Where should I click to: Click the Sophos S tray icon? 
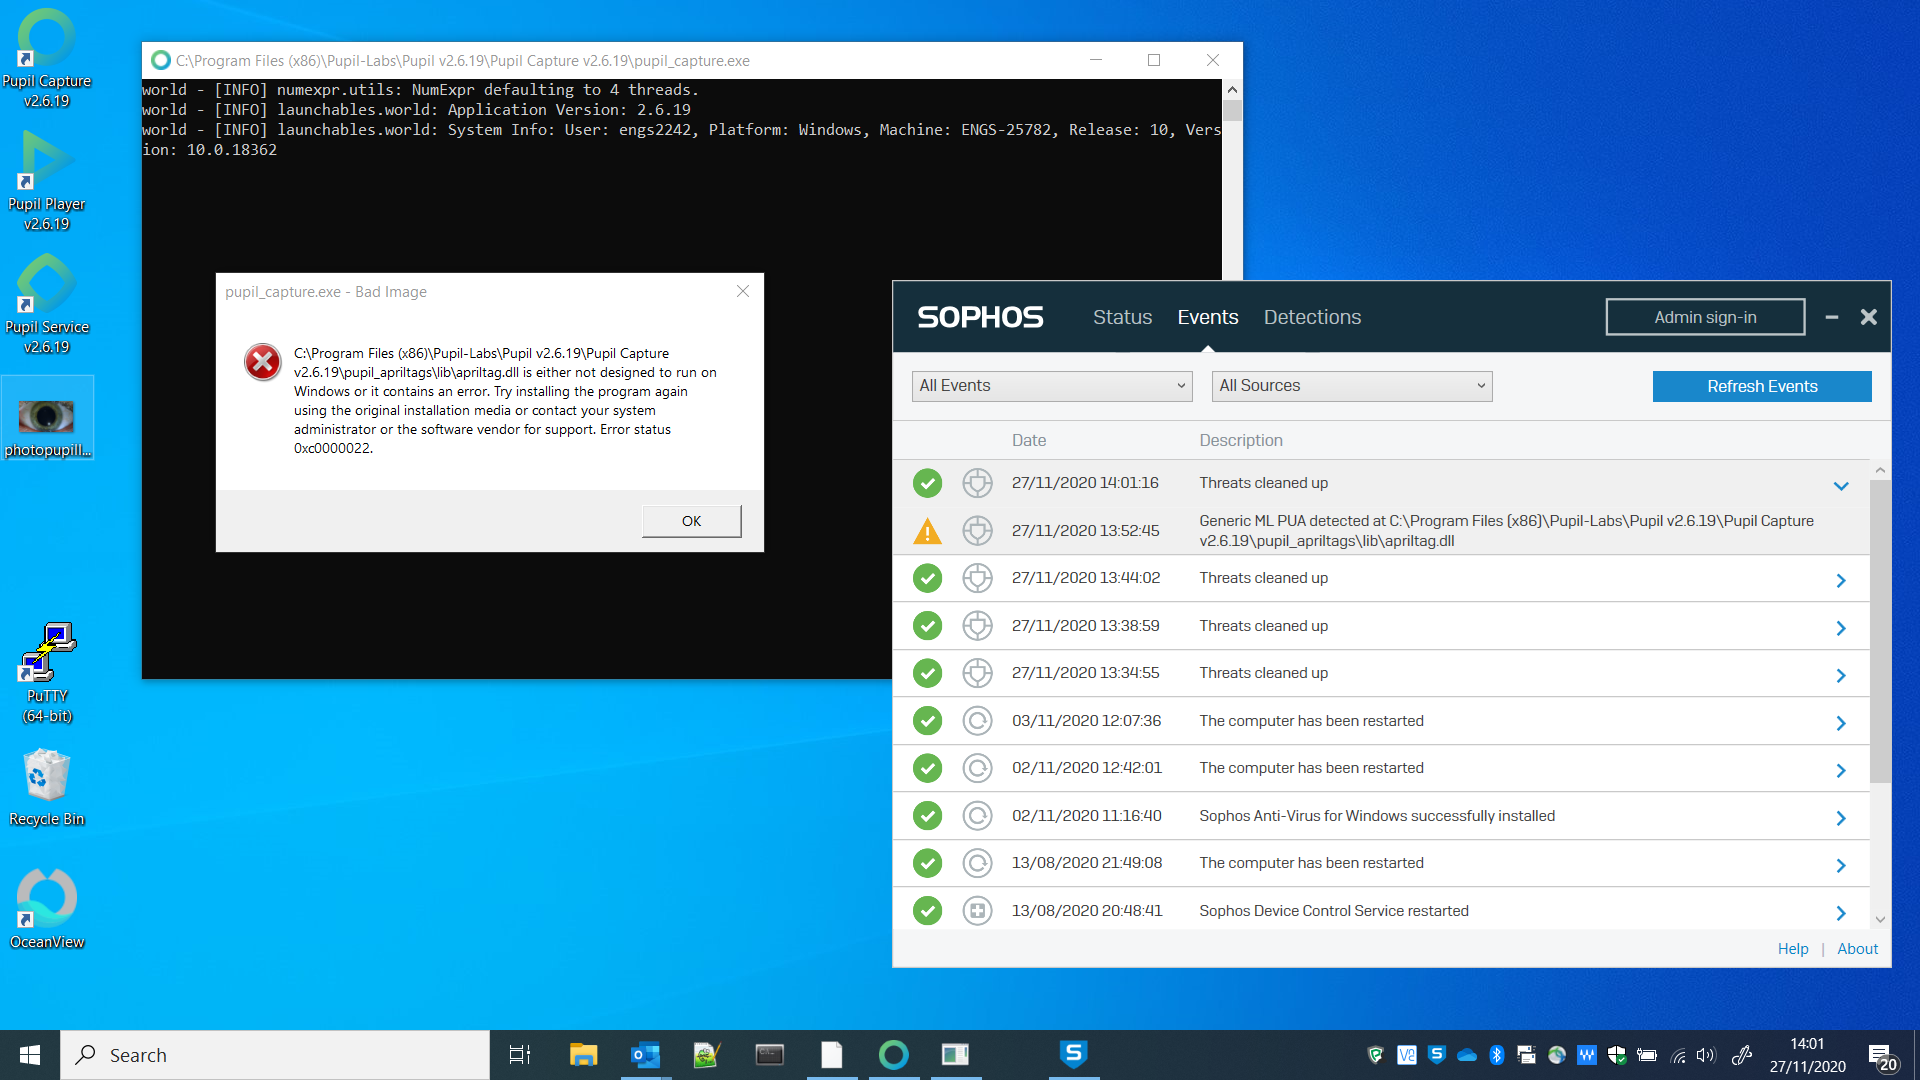[x=1437, y=1054]
